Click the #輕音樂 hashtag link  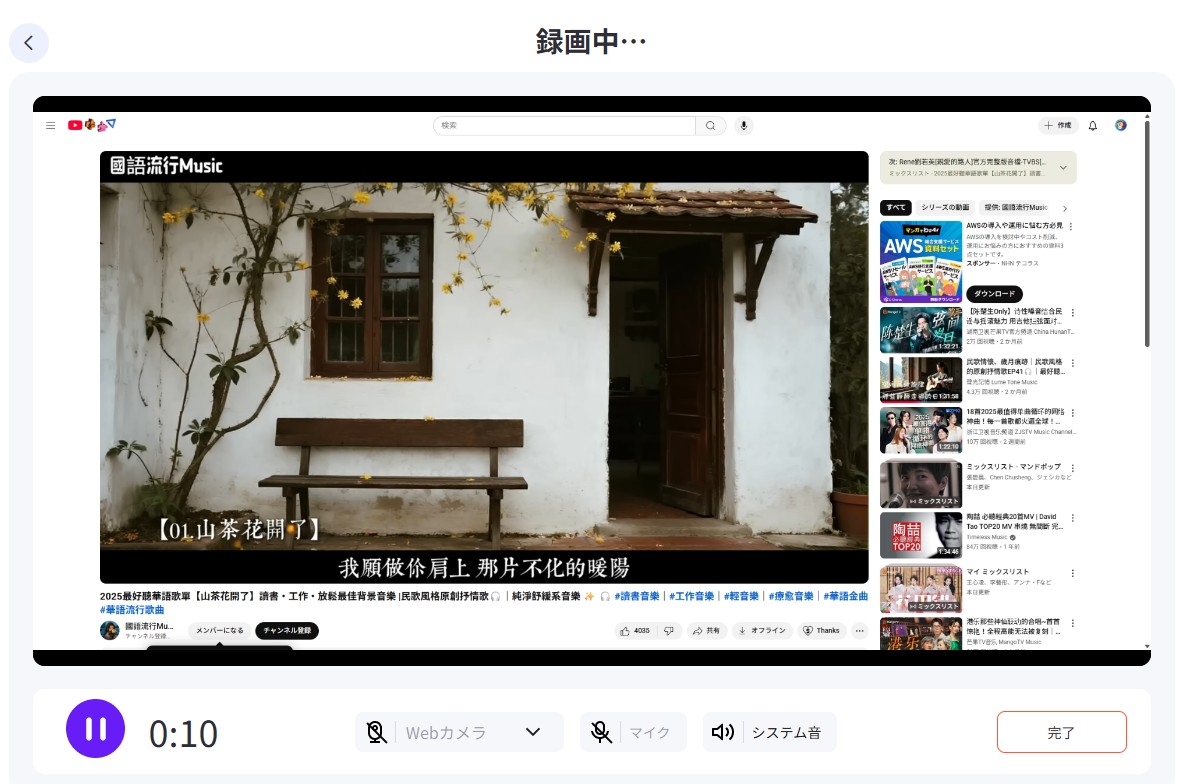(x=741, y=596)
